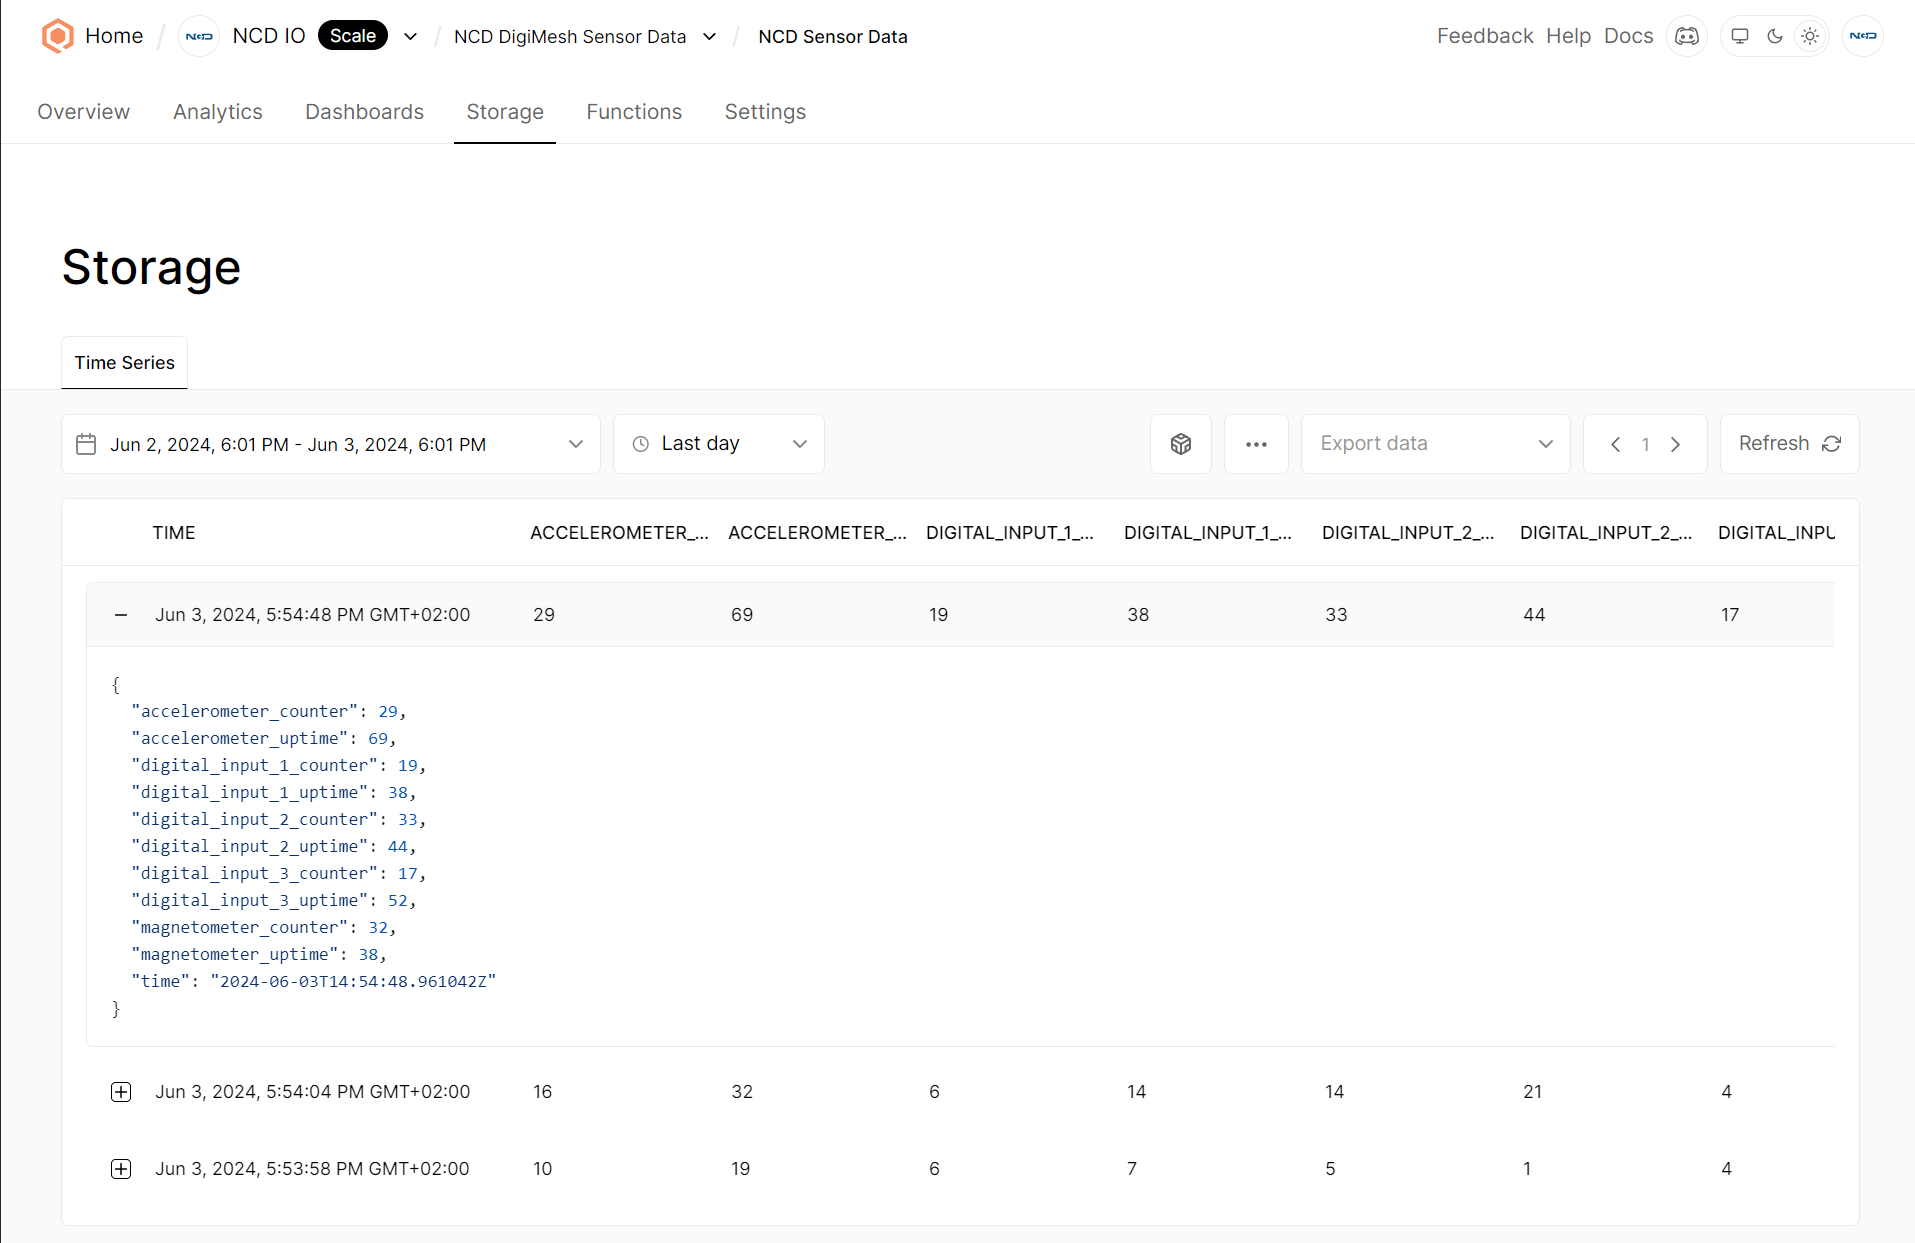1915x1243 pixels.
Task: Go to the next page with the right chevron
Action: (1675, 444)
